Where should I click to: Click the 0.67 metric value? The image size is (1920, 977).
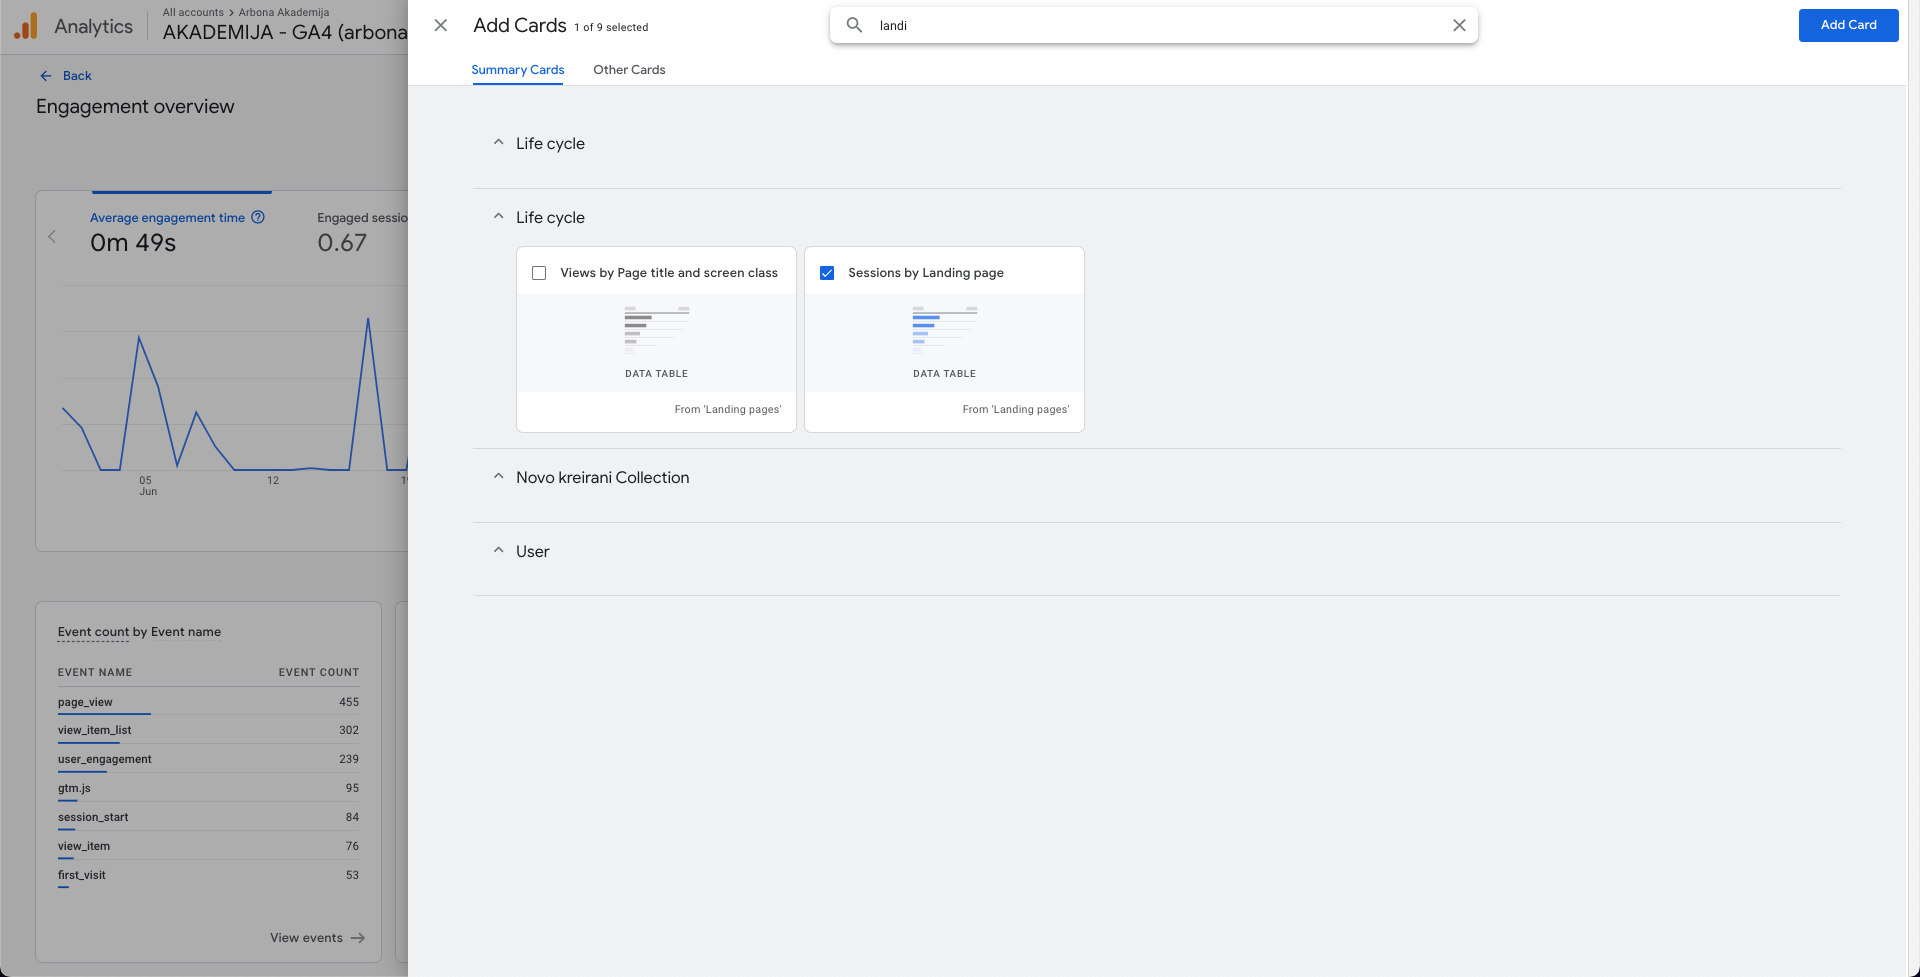[342, 243]
